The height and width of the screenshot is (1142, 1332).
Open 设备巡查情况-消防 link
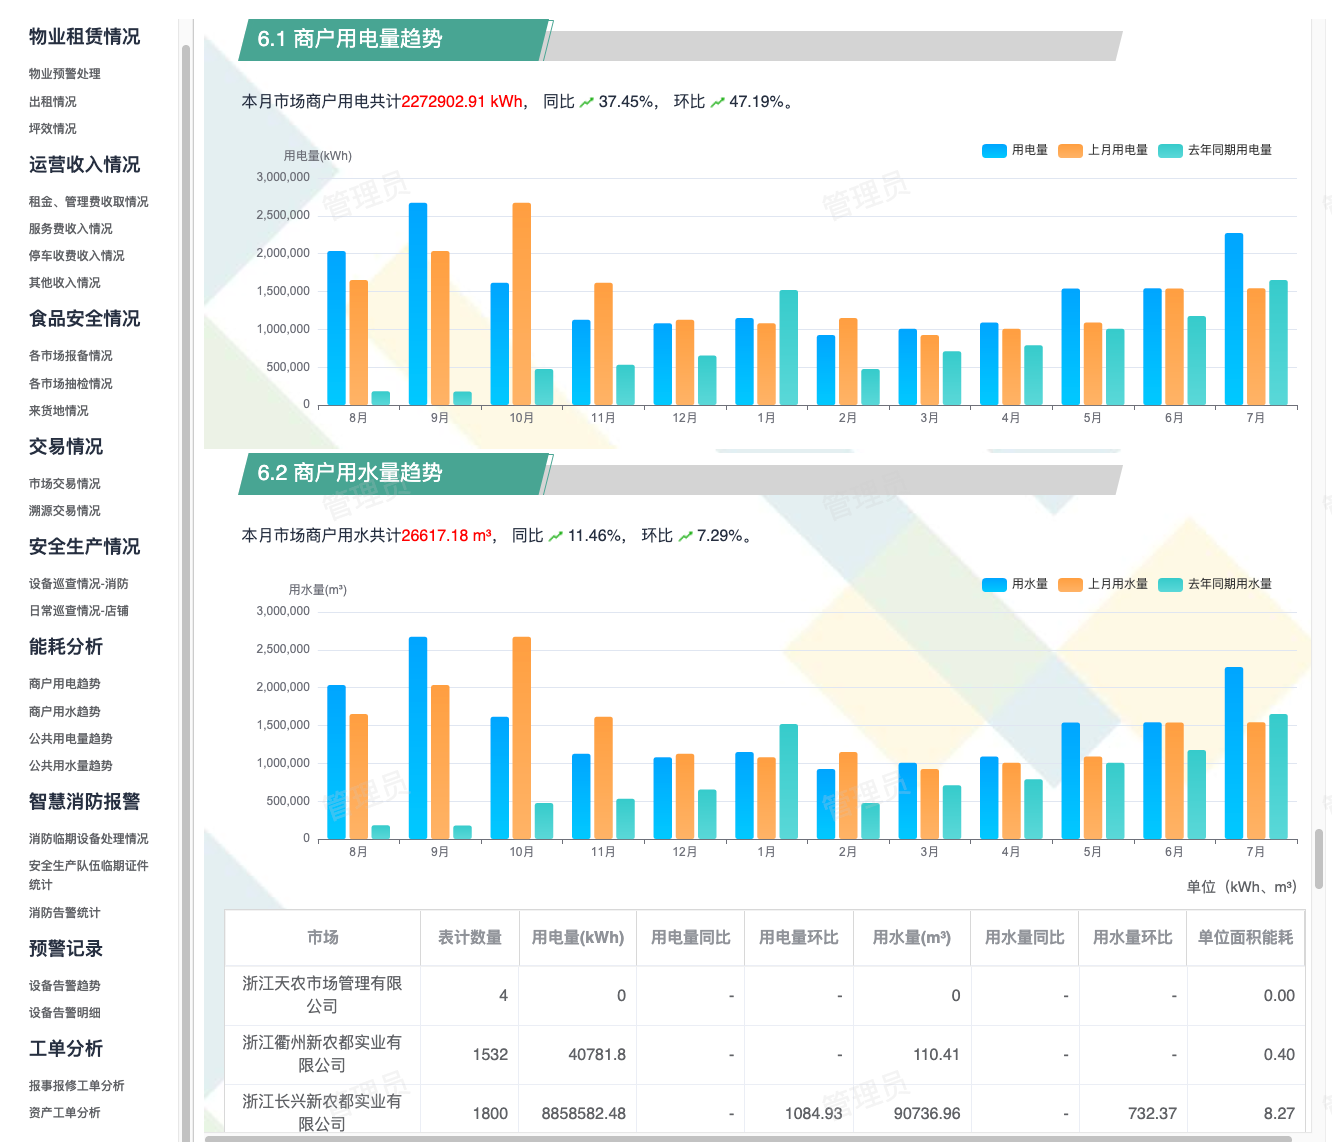[x=79, y=584]
